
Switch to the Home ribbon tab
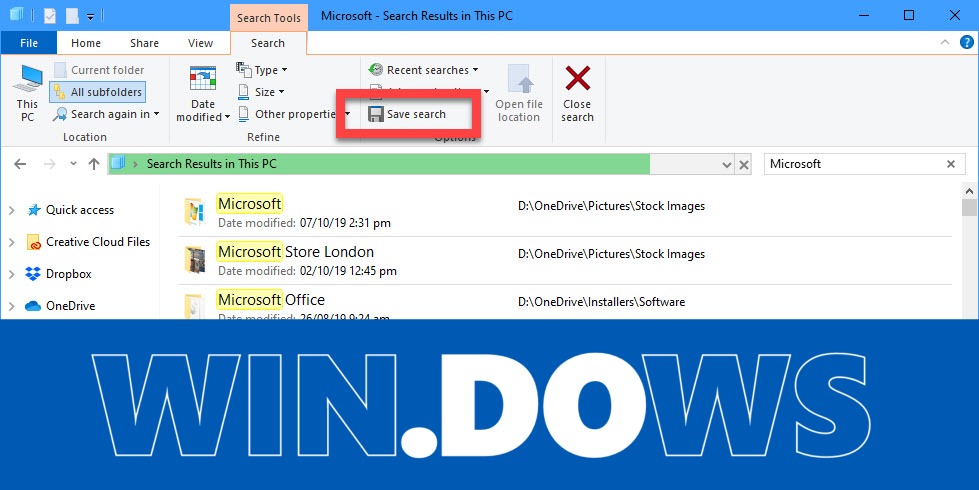(86, 43)
